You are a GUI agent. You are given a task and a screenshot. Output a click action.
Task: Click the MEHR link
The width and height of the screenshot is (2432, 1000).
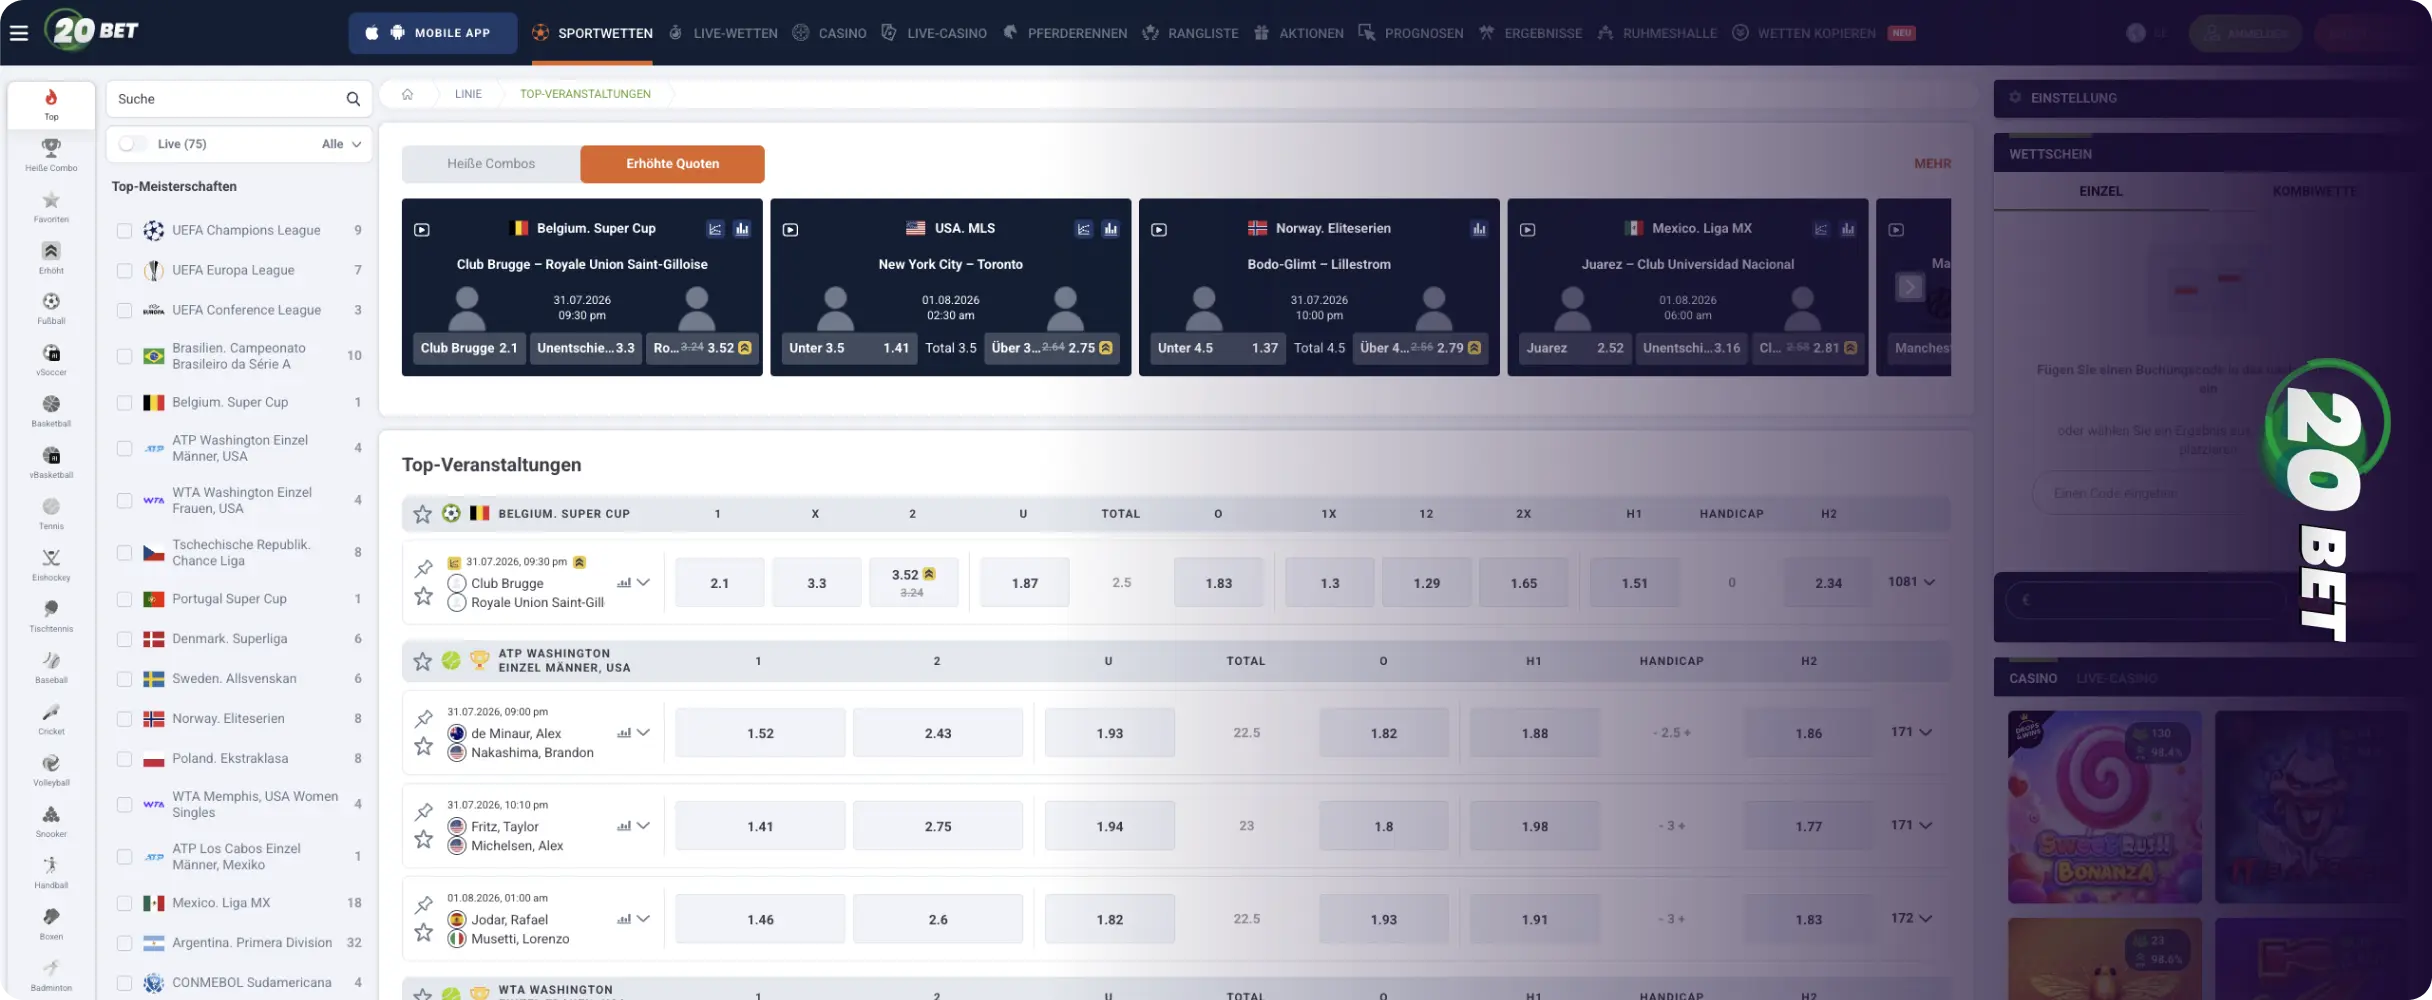coord(1932,164)
